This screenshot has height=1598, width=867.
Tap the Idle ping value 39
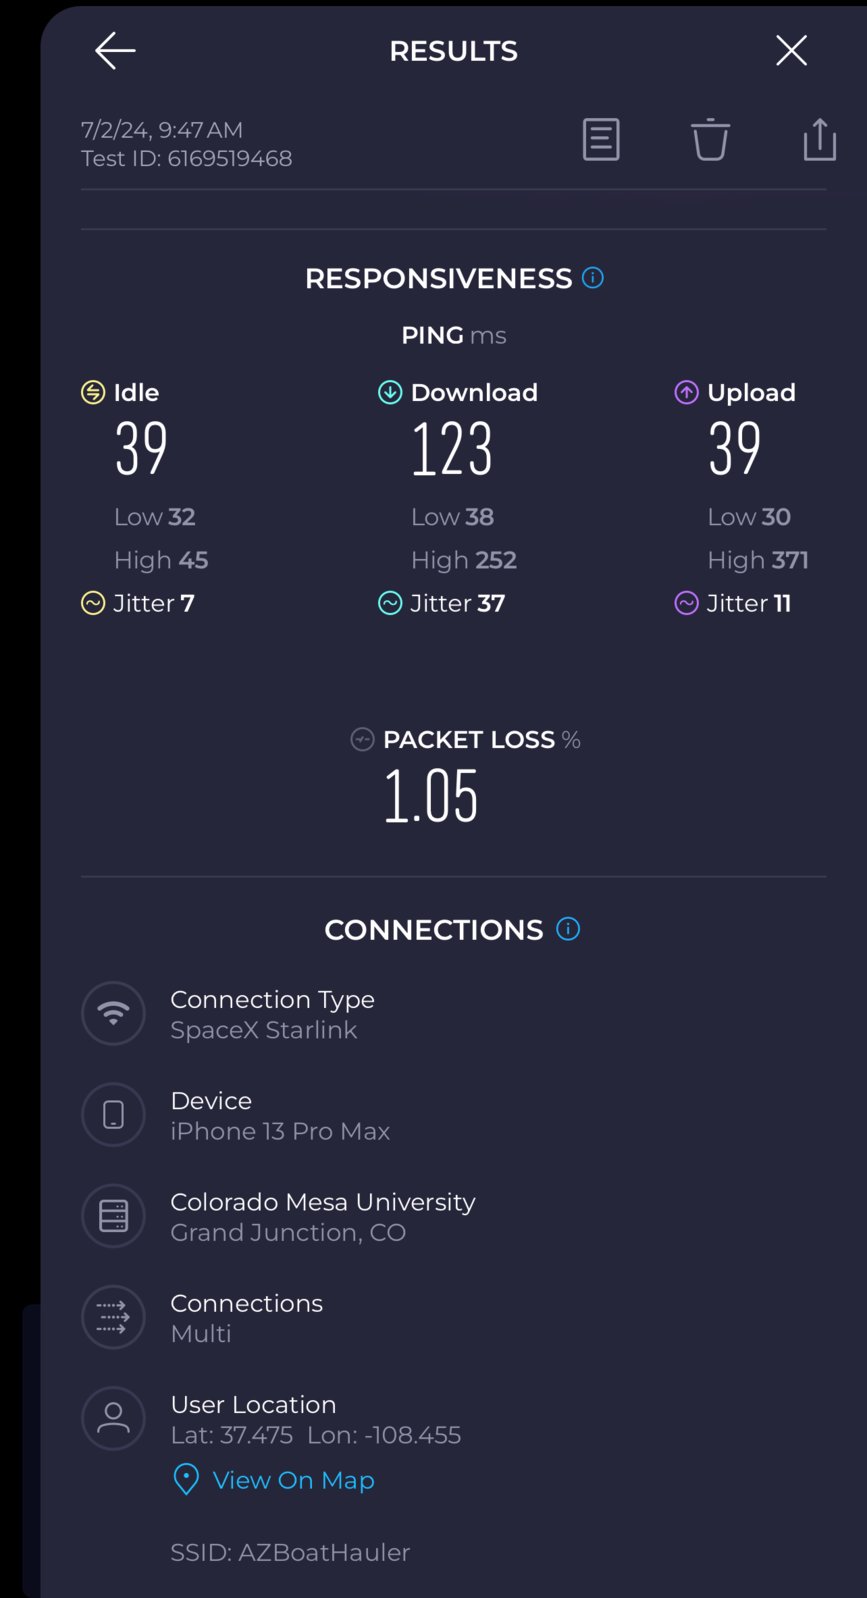coord(141,448)
